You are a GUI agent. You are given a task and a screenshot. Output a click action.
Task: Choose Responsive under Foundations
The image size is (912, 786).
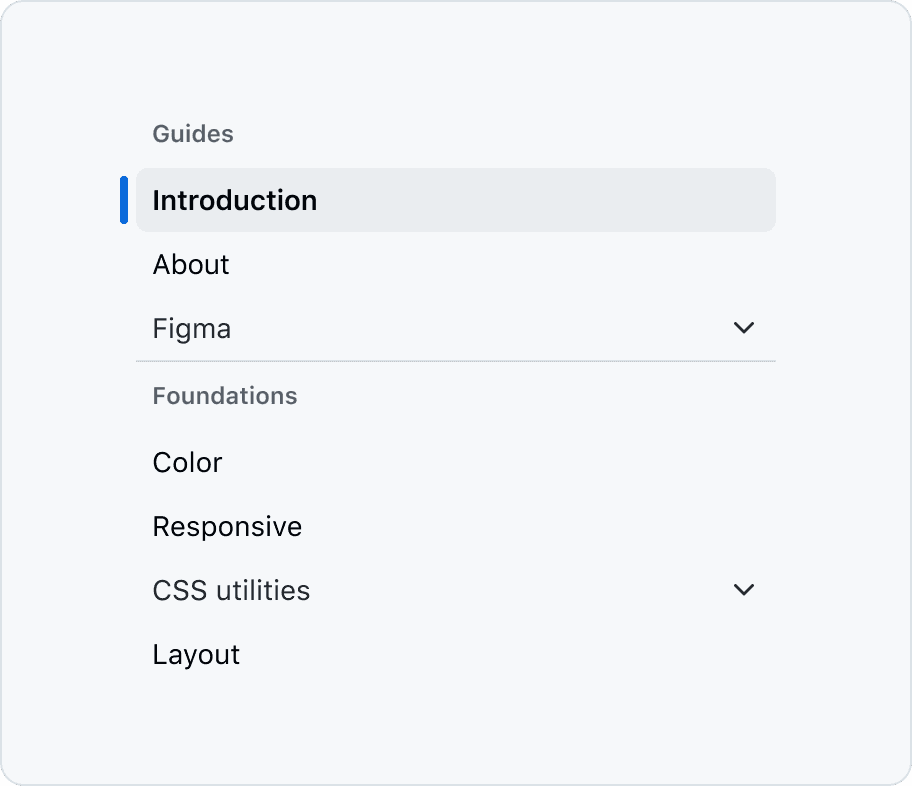click(x=227, y=526)
